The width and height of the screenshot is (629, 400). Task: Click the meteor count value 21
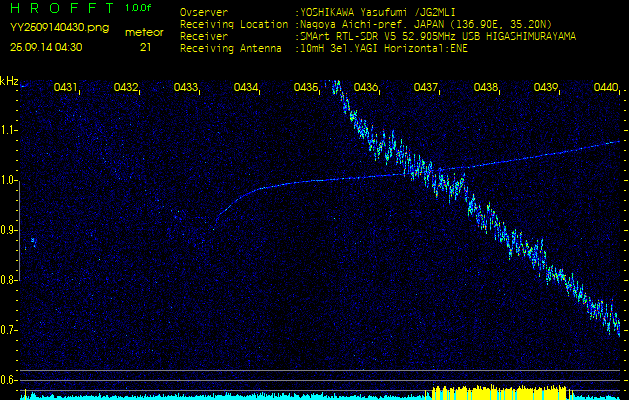[x=146, y=46]
